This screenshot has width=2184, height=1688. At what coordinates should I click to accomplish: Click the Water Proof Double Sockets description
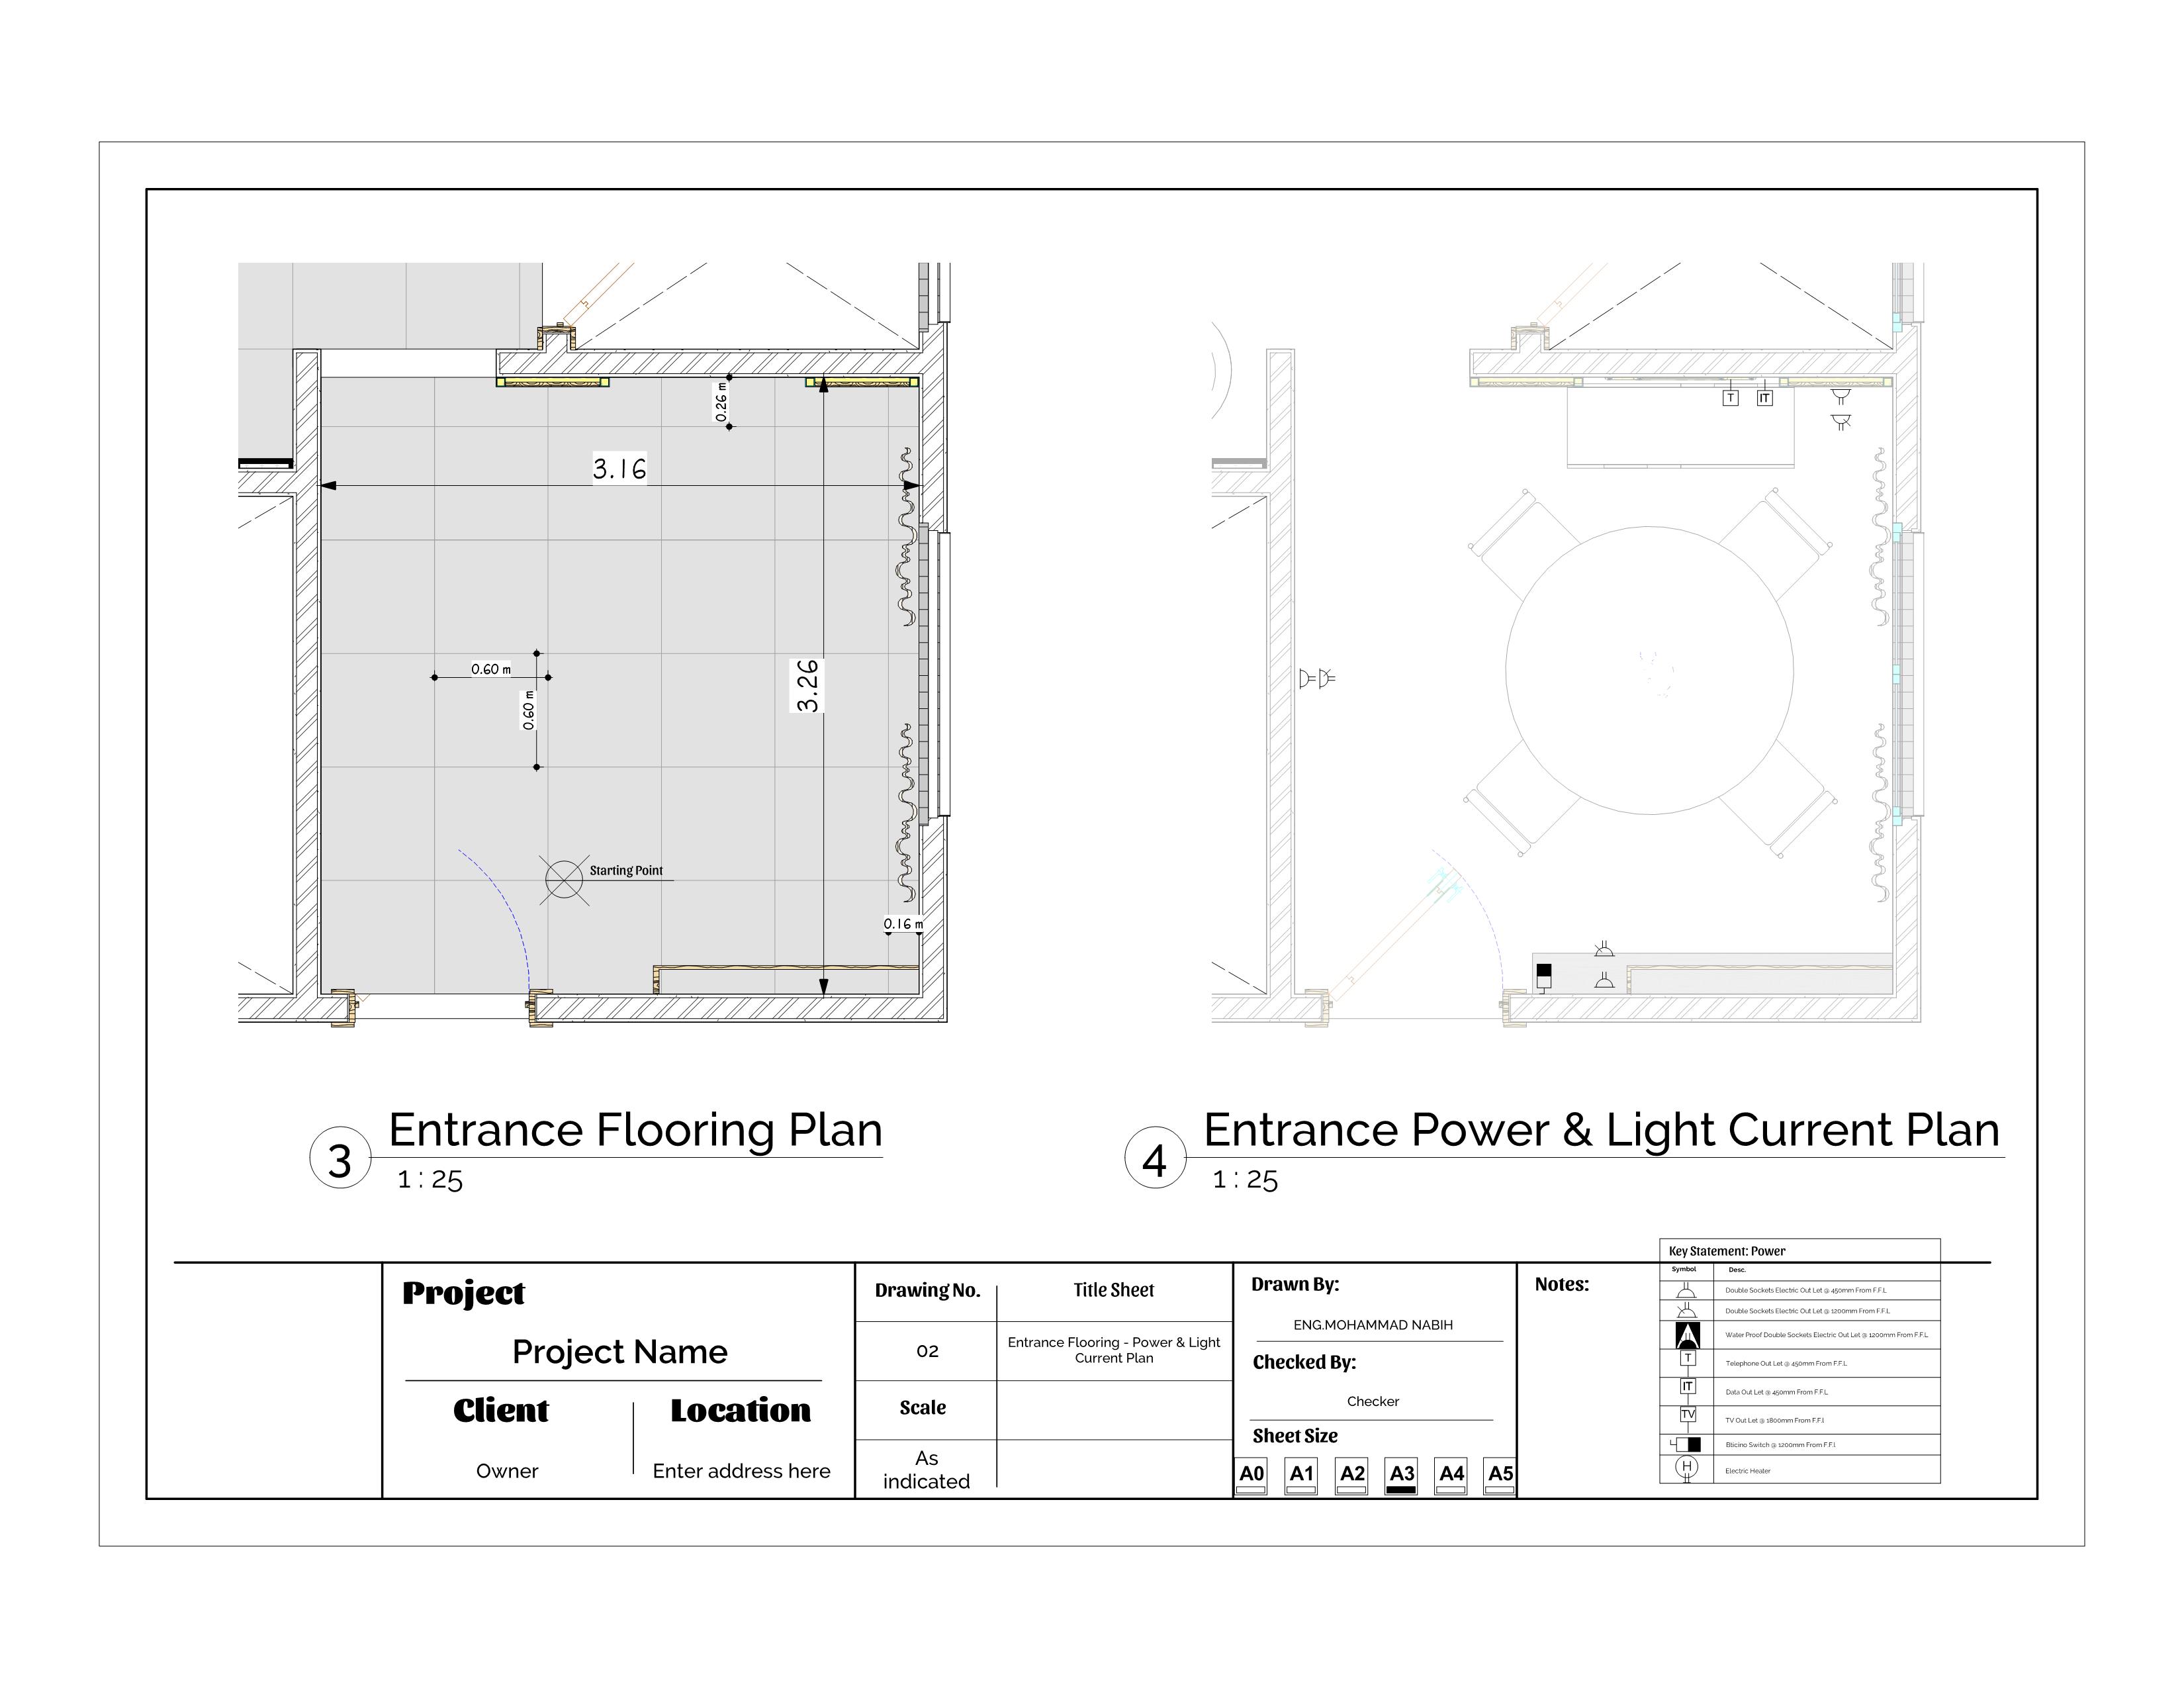click(x=1827, y=1335)
